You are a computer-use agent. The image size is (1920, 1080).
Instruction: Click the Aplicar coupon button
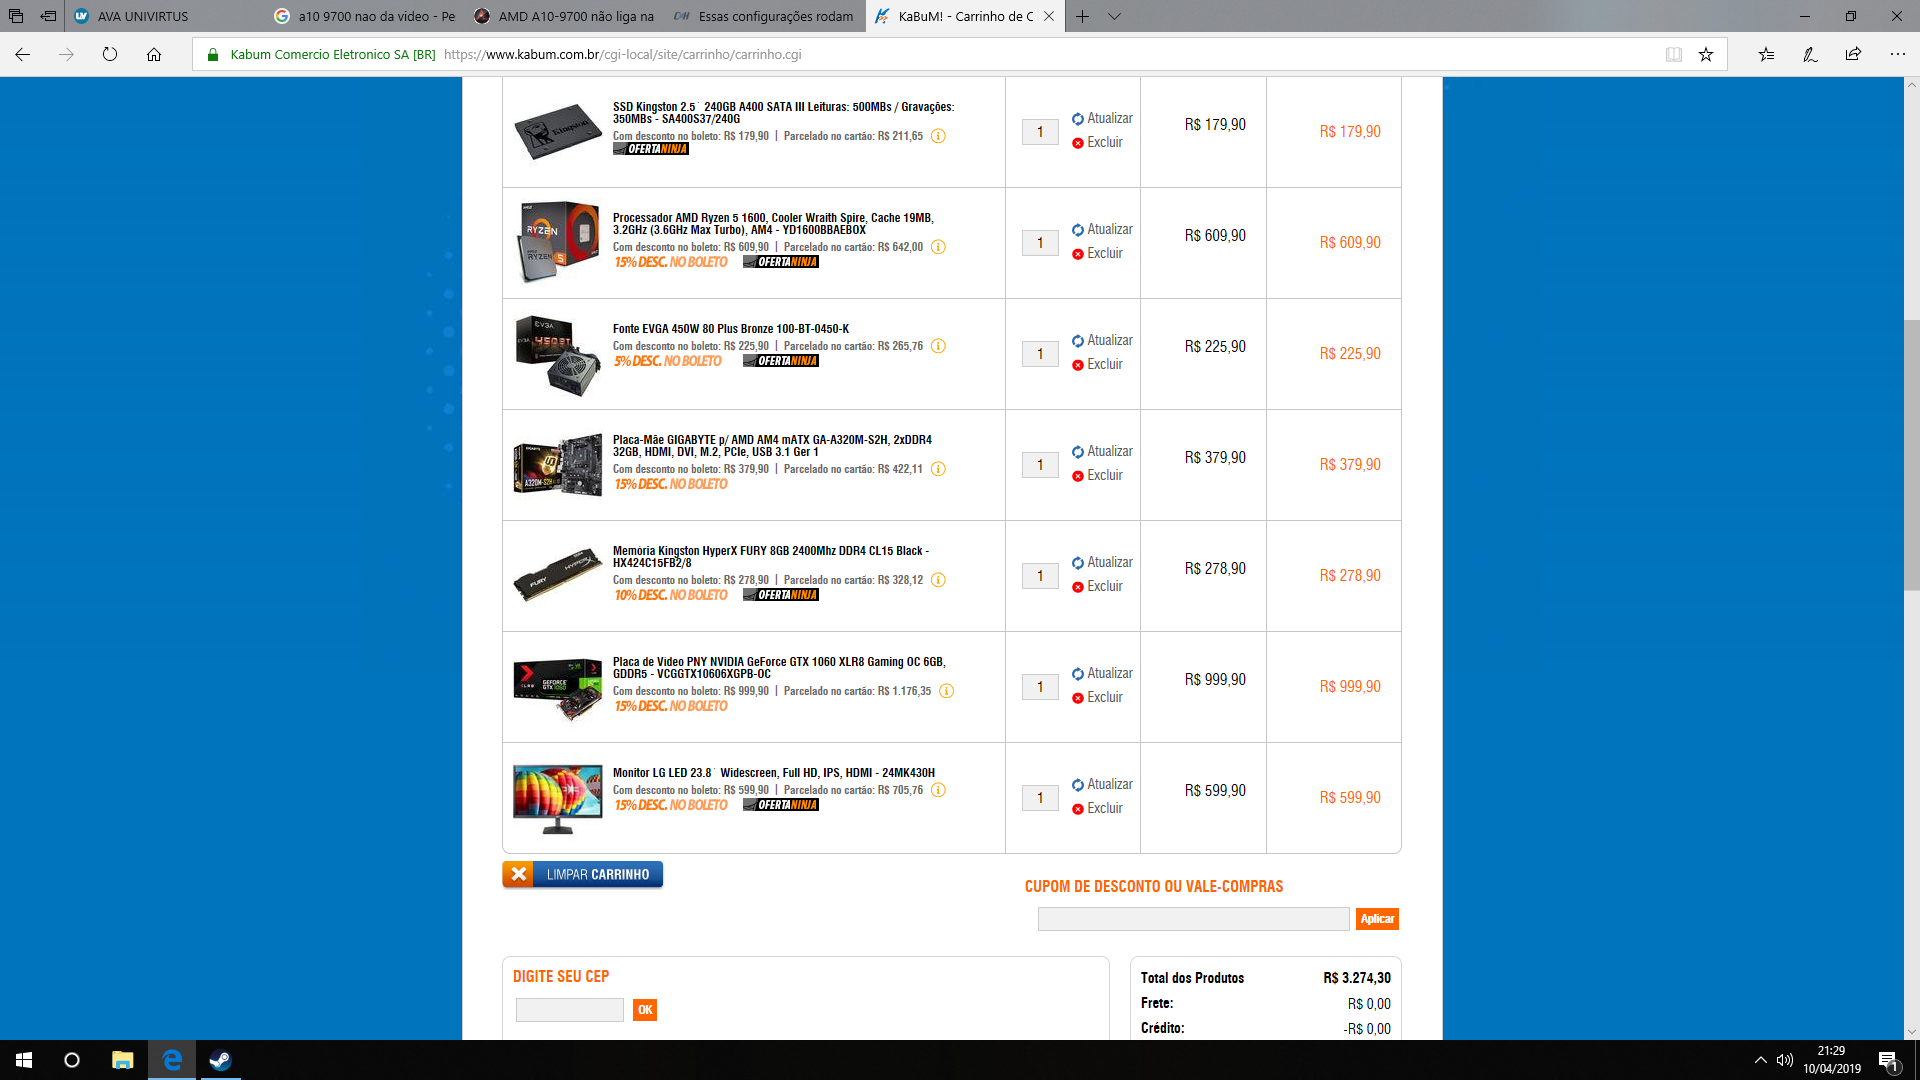point(1377,919)
